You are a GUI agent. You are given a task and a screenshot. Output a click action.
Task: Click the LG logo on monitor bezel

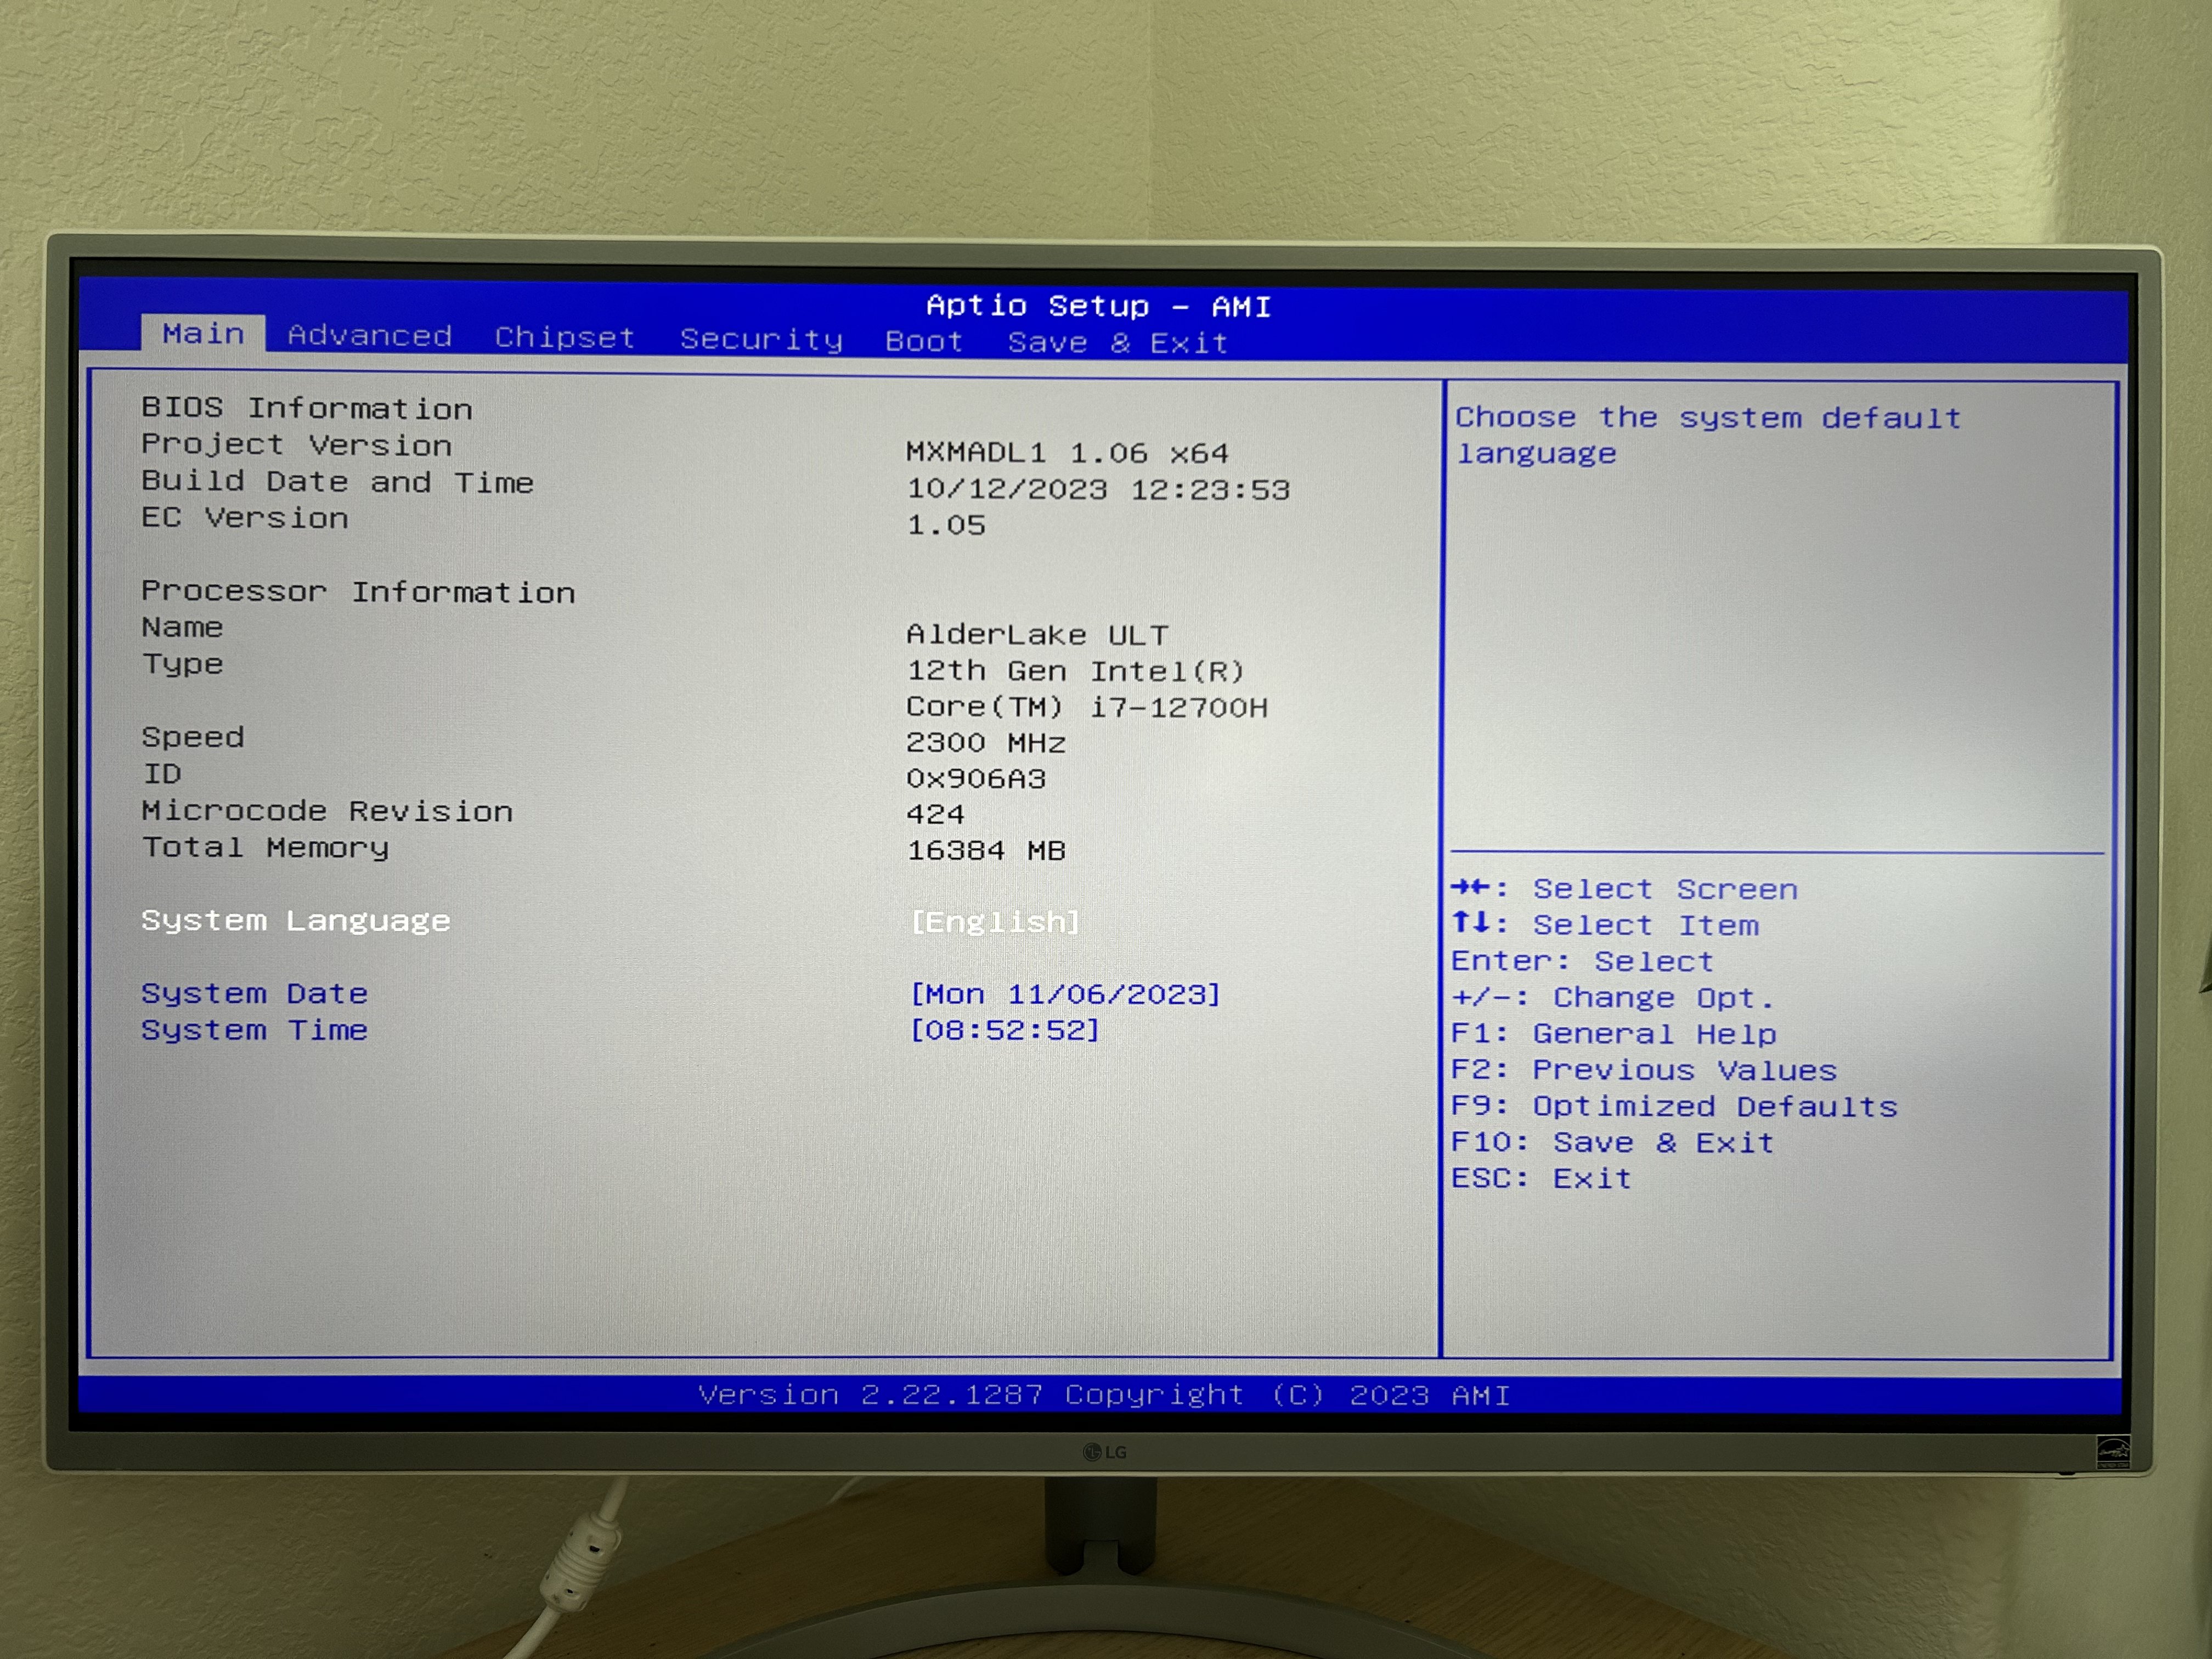(x=1105, y=1452)
